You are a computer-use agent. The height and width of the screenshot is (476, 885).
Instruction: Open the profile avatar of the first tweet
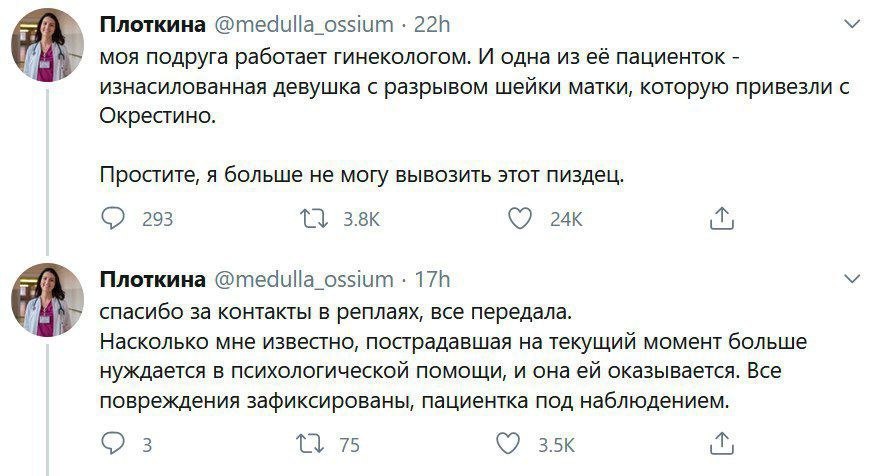pyautogui.click(x=46, y=45)
